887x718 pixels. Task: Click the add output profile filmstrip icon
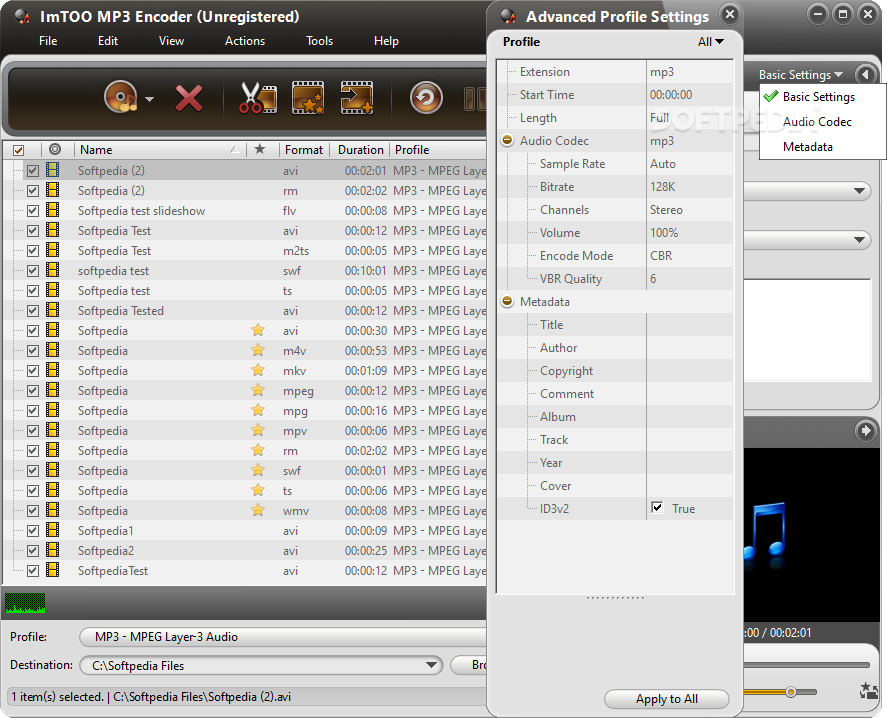pyautogui.click(x=356, y=98)
